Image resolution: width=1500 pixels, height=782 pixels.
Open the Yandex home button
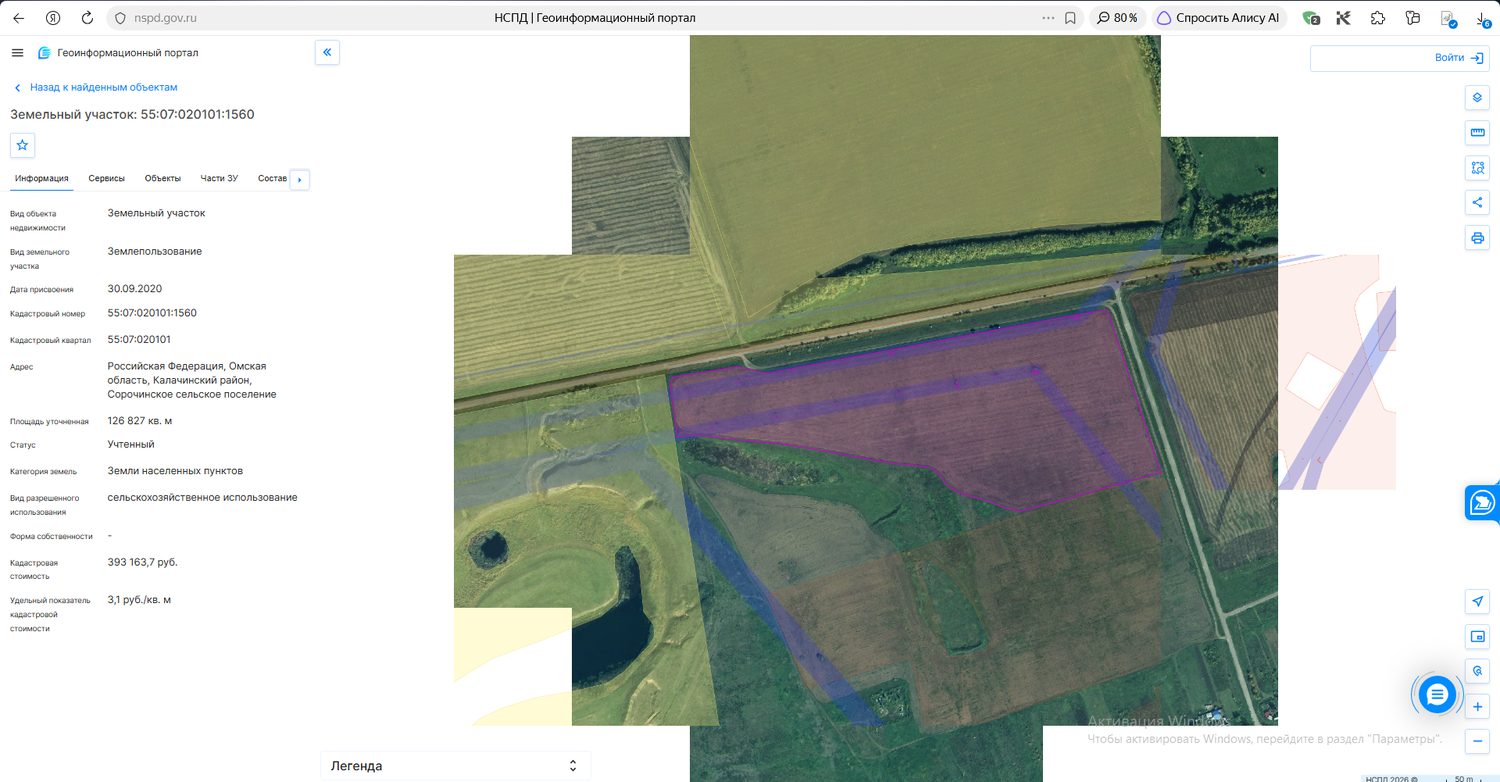coord(53,18)
